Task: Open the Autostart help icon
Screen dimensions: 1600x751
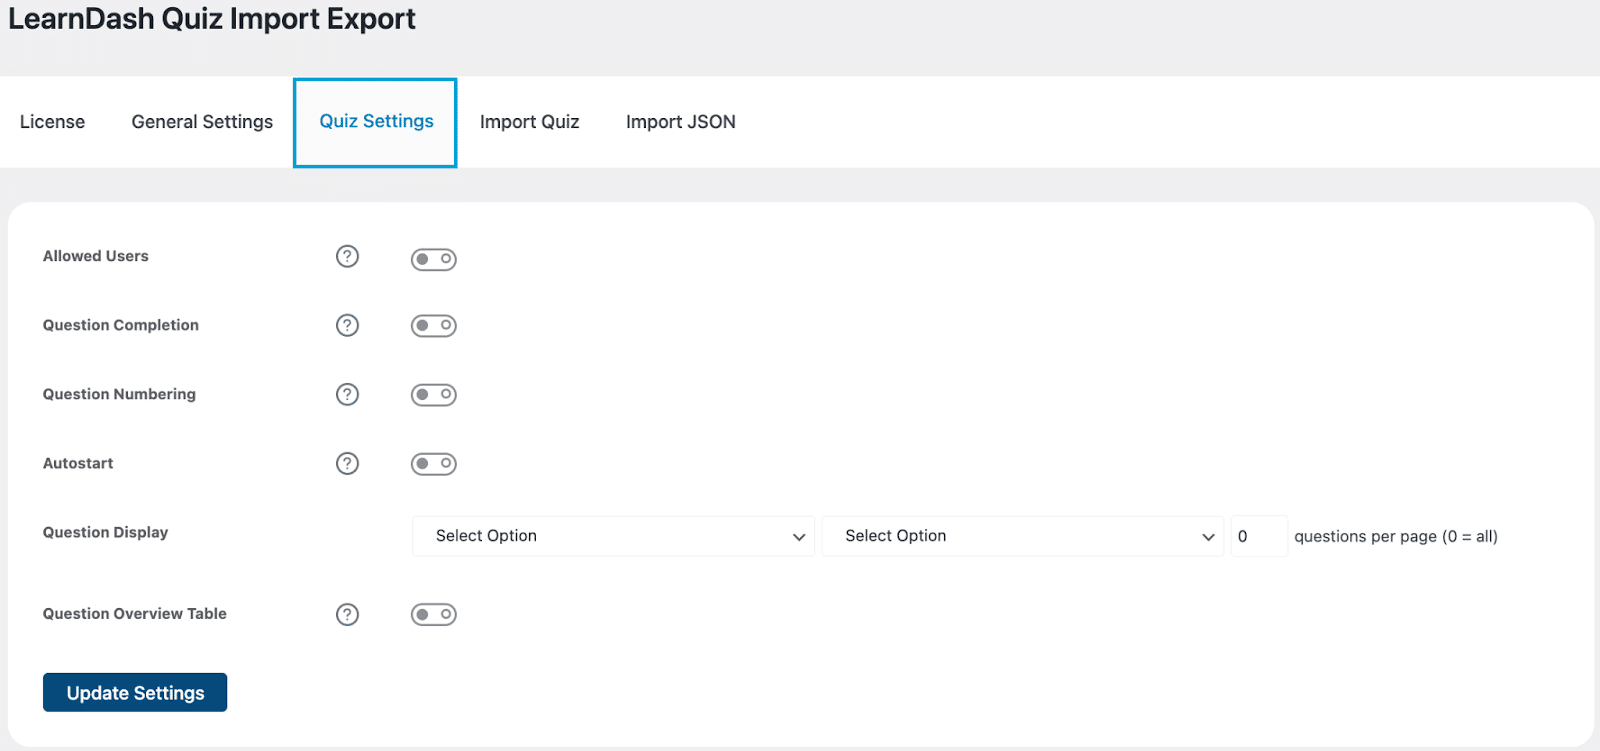Action: coord(347,463)
